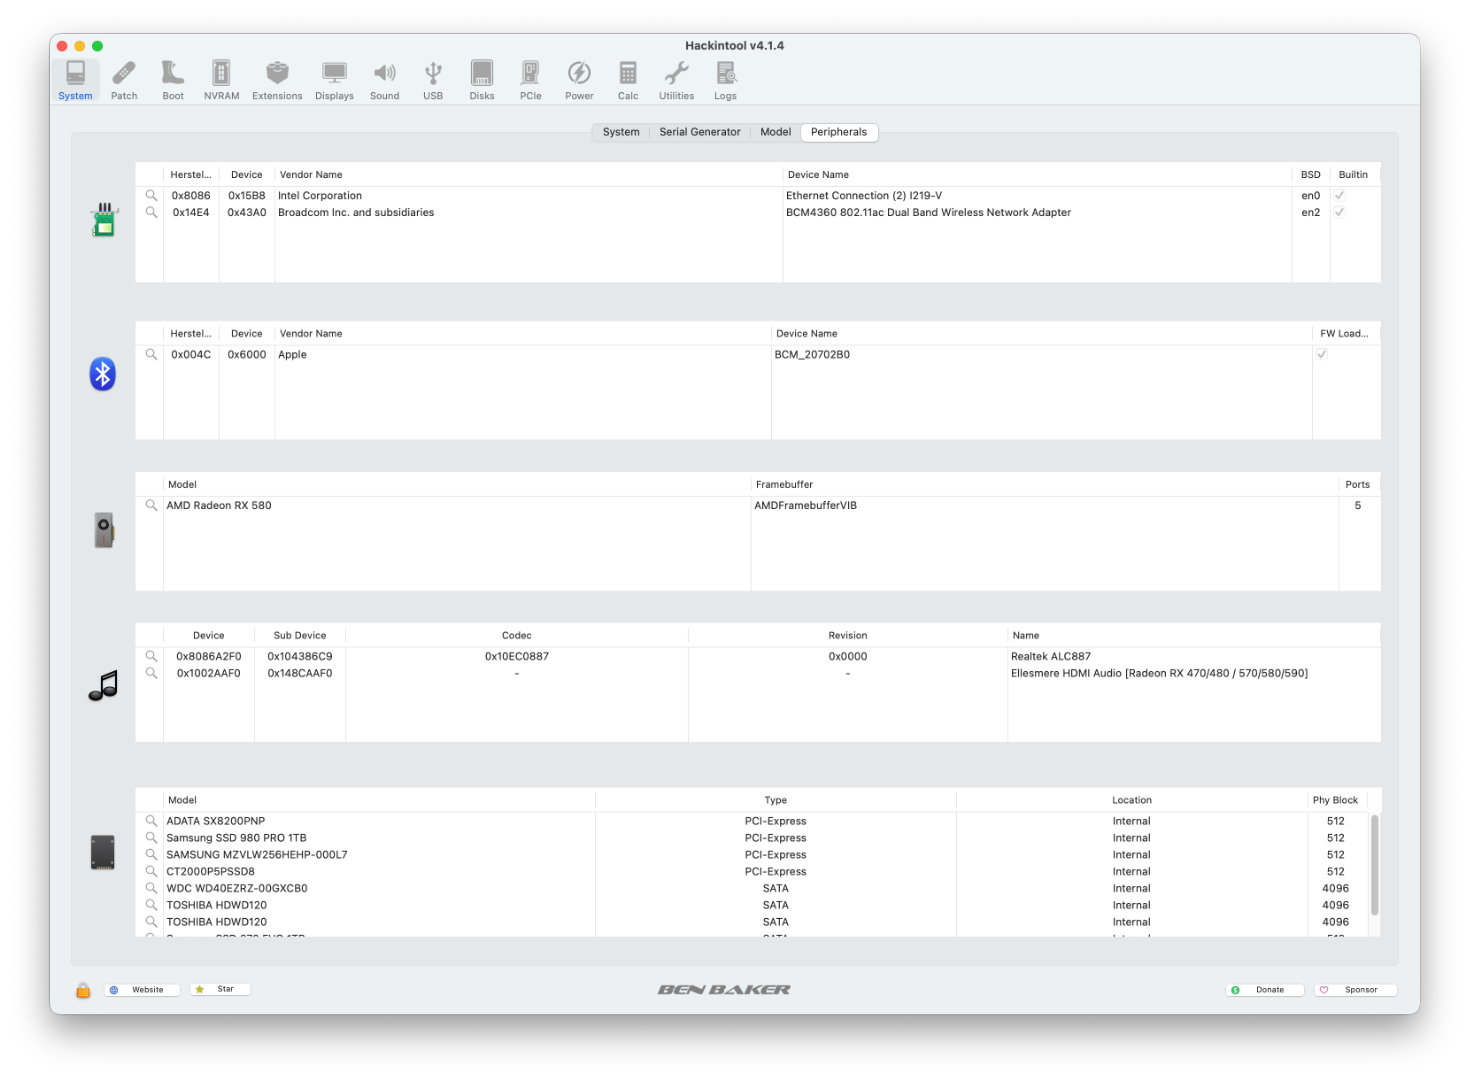This screenshot has width=1469, height=1080.
Task: Toggle FW Loaded checkbox for BCM_20702B0
Action: click(x=1321, y=354)
